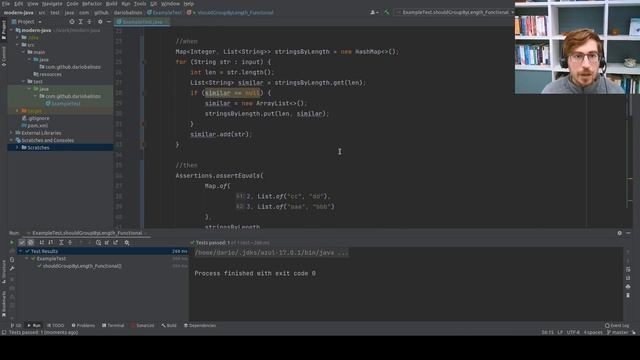Click the clear all trash icon in console
The width and height of the screenshot is (640, 360).
(x=628, y=295)
